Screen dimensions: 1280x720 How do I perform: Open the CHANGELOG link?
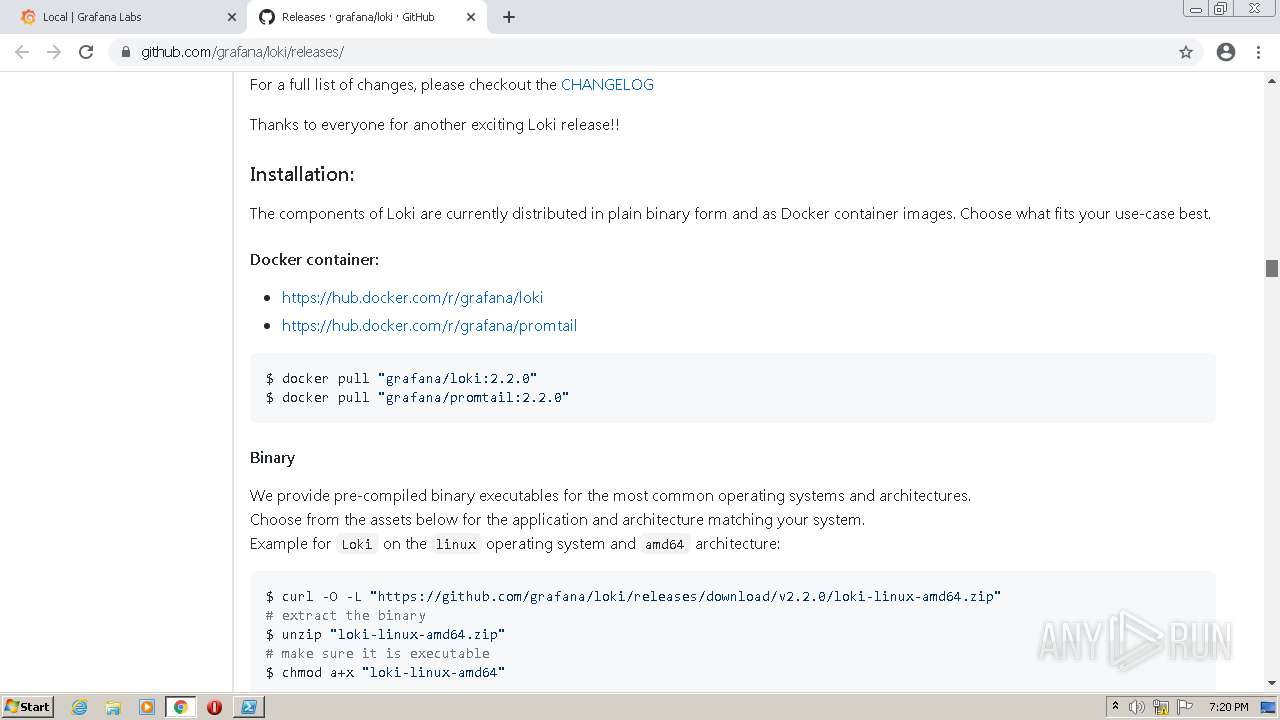tap(607, 85)
